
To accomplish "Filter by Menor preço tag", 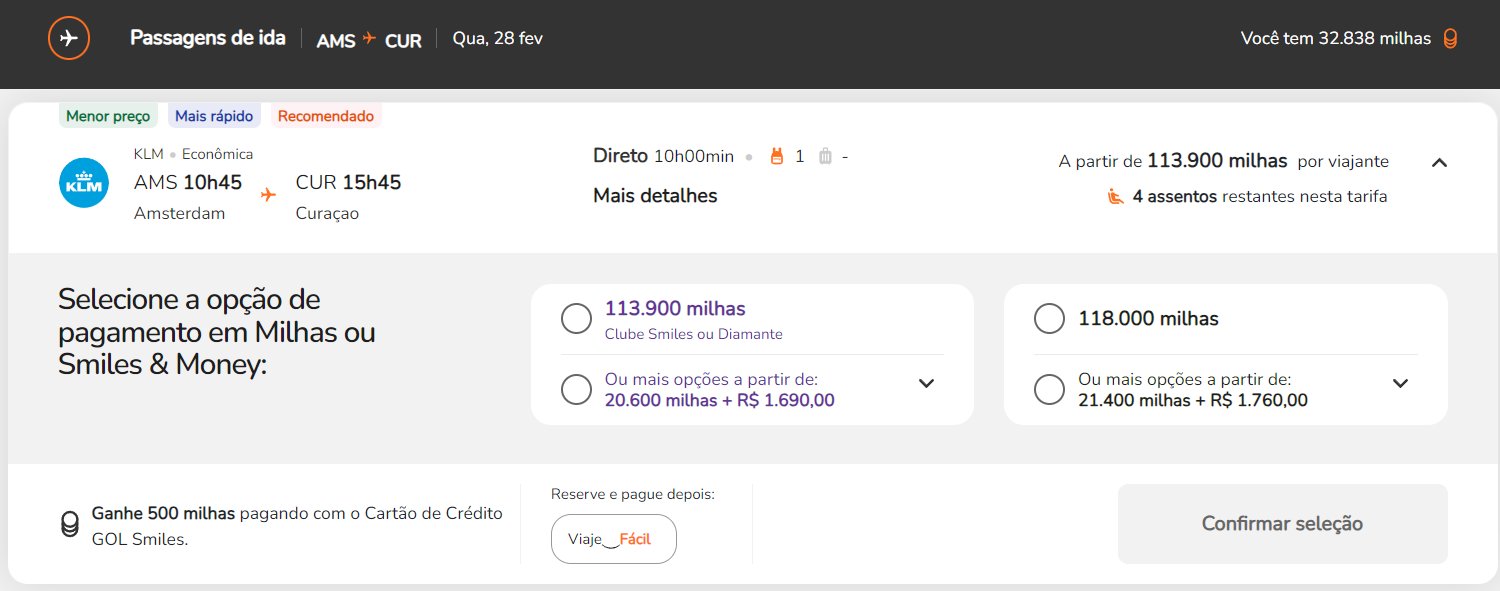I will coord(108,116).
